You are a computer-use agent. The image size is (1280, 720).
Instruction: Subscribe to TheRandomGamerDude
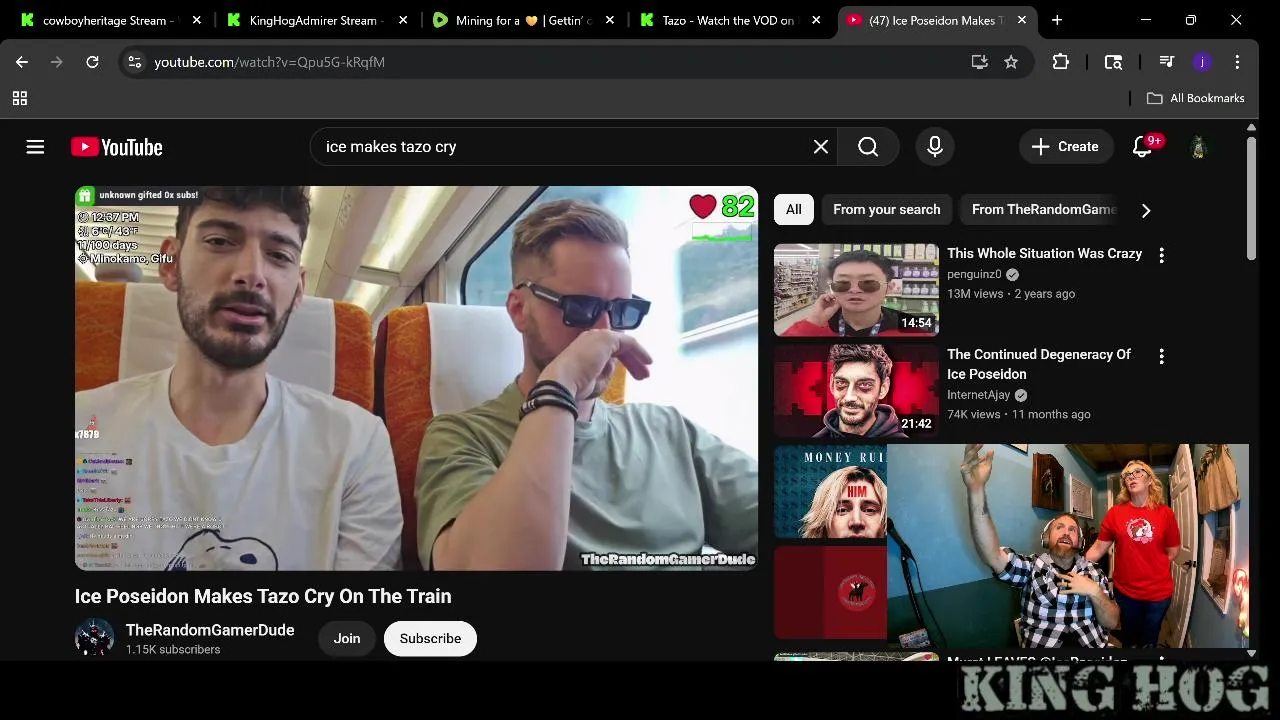[430, 638]
